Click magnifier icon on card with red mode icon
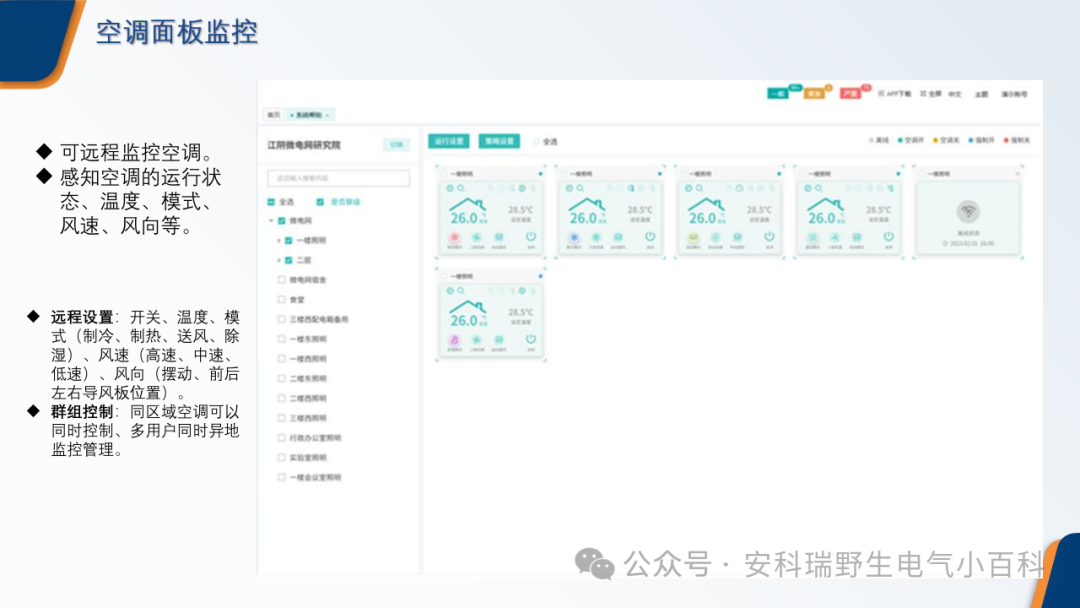Image resolution: width=1080 pixels, height=608 pixels. point(461,188)
